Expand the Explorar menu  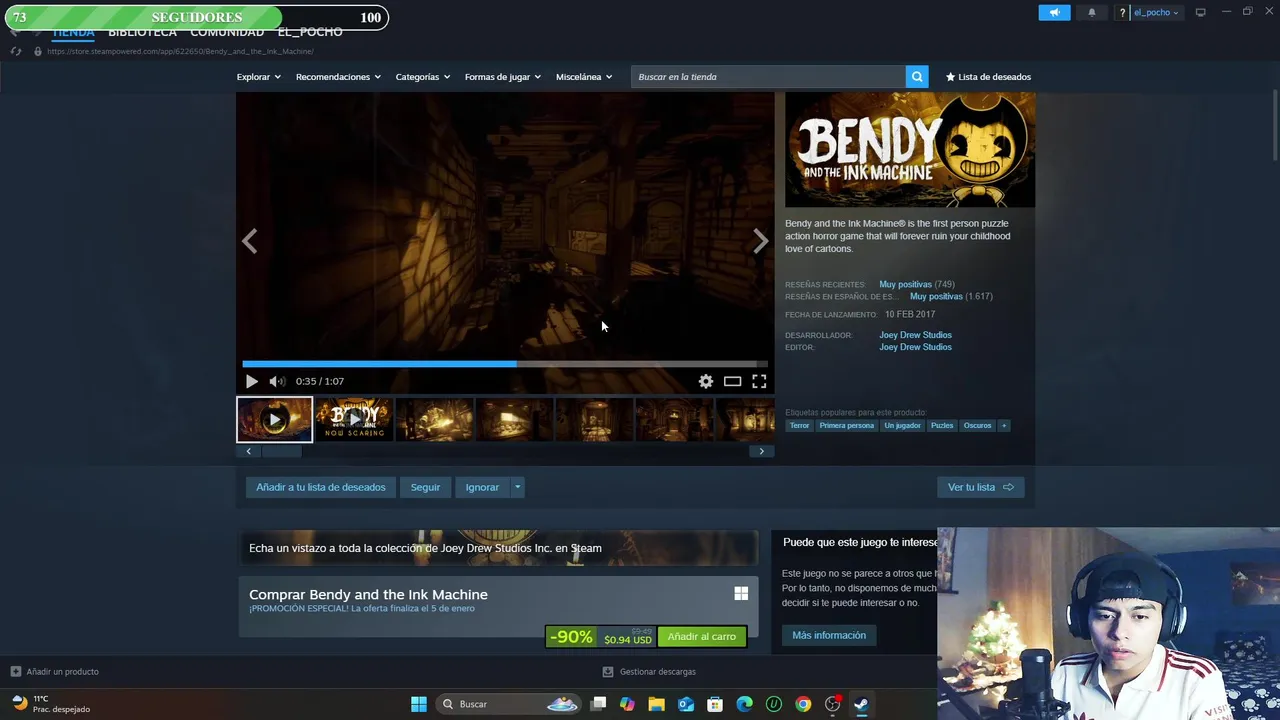[x=258, y=77]
